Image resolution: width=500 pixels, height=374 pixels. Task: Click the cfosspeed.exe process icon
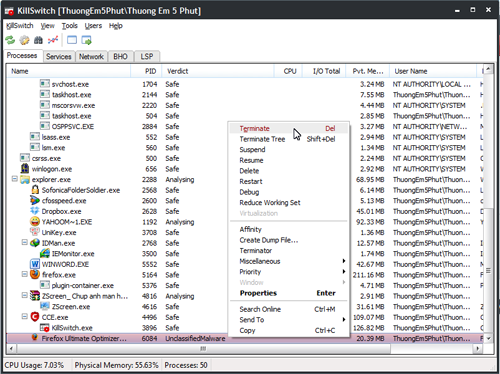click(x=35, y=201)
